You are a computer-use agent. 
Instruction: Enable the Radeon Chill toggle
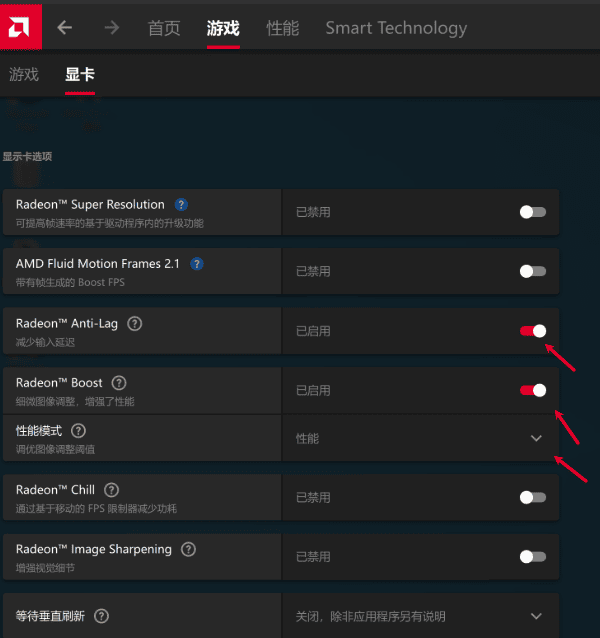pyautogui.click(x=532, y=497)
